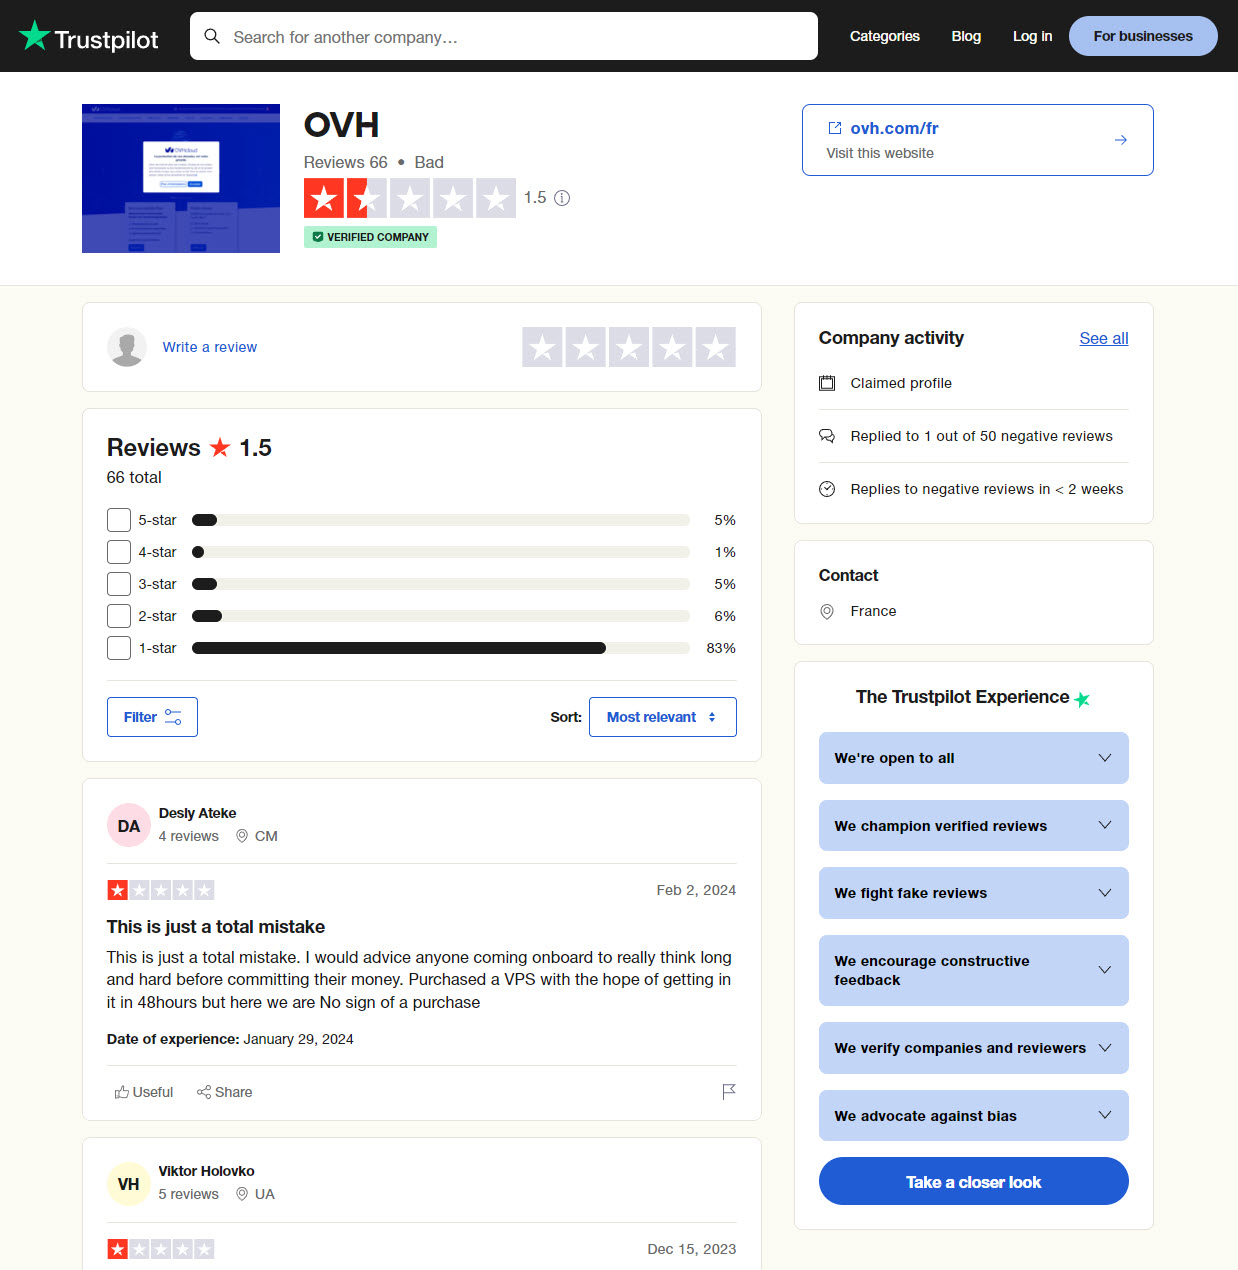
Task: Click thumbs-up Useful on Desly's review
Action: 144,1092
